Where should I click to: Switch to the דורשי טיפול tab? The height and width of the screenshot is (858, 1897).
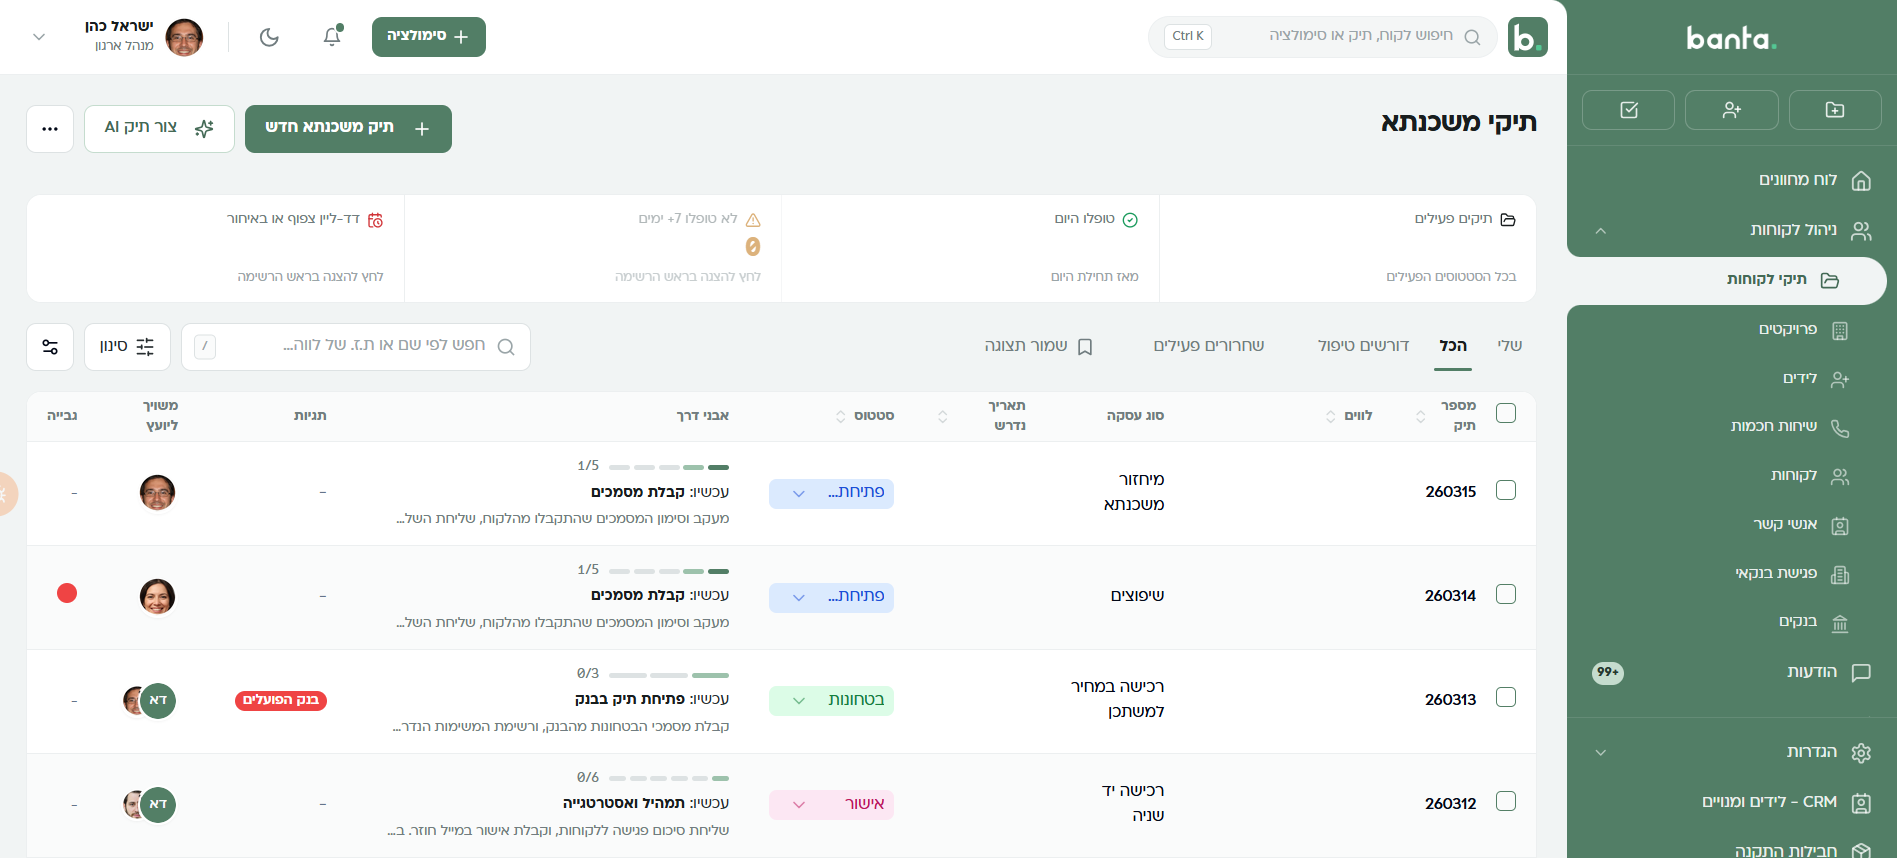click(1363, 346)
